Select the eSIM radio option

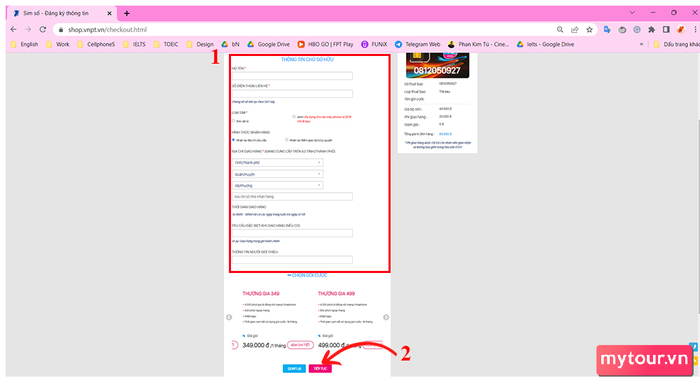(294, 117)
